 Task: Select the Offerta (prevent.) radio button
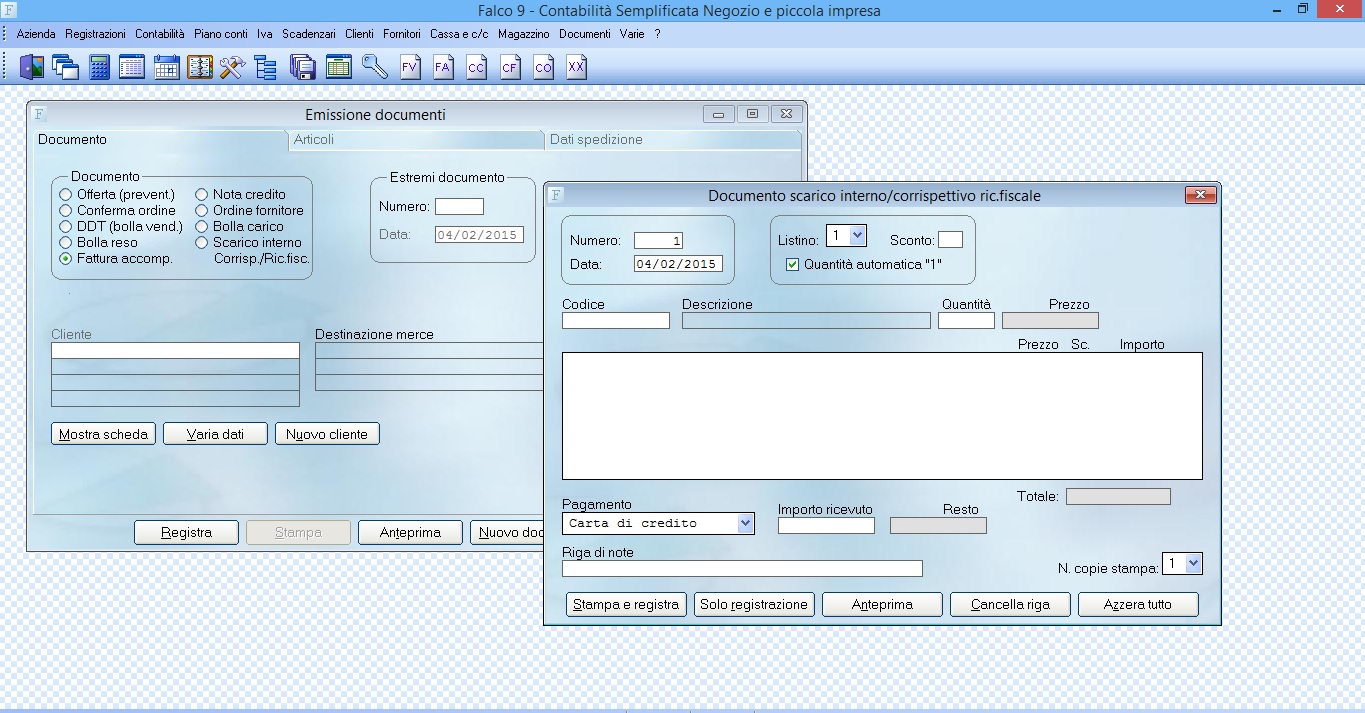point(66,194)
